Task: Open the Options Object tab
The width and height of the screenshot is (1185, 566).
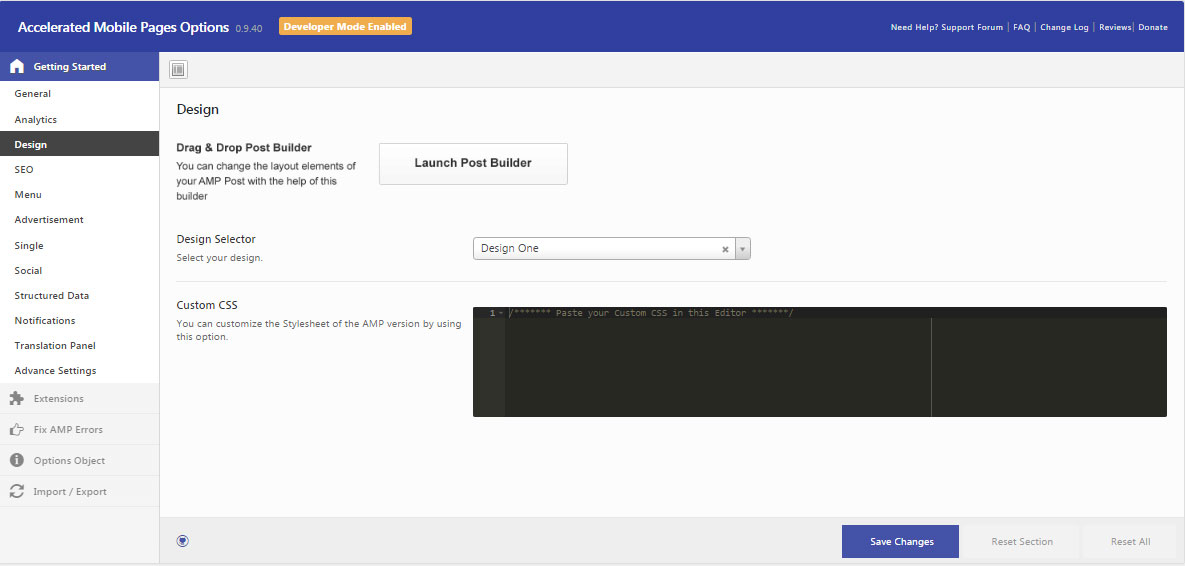Action: click(x=79, y=460)
